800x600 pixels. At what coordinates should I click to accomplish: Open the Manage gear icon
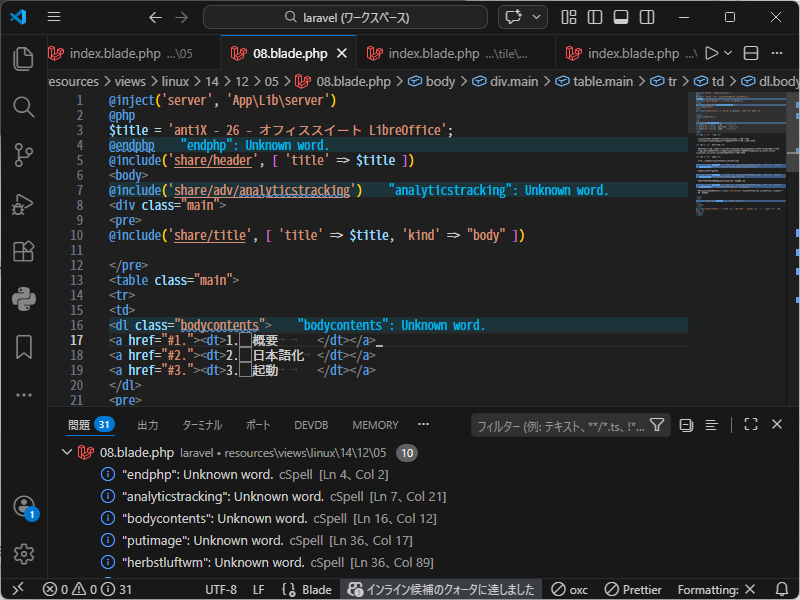tap(23, 553)
